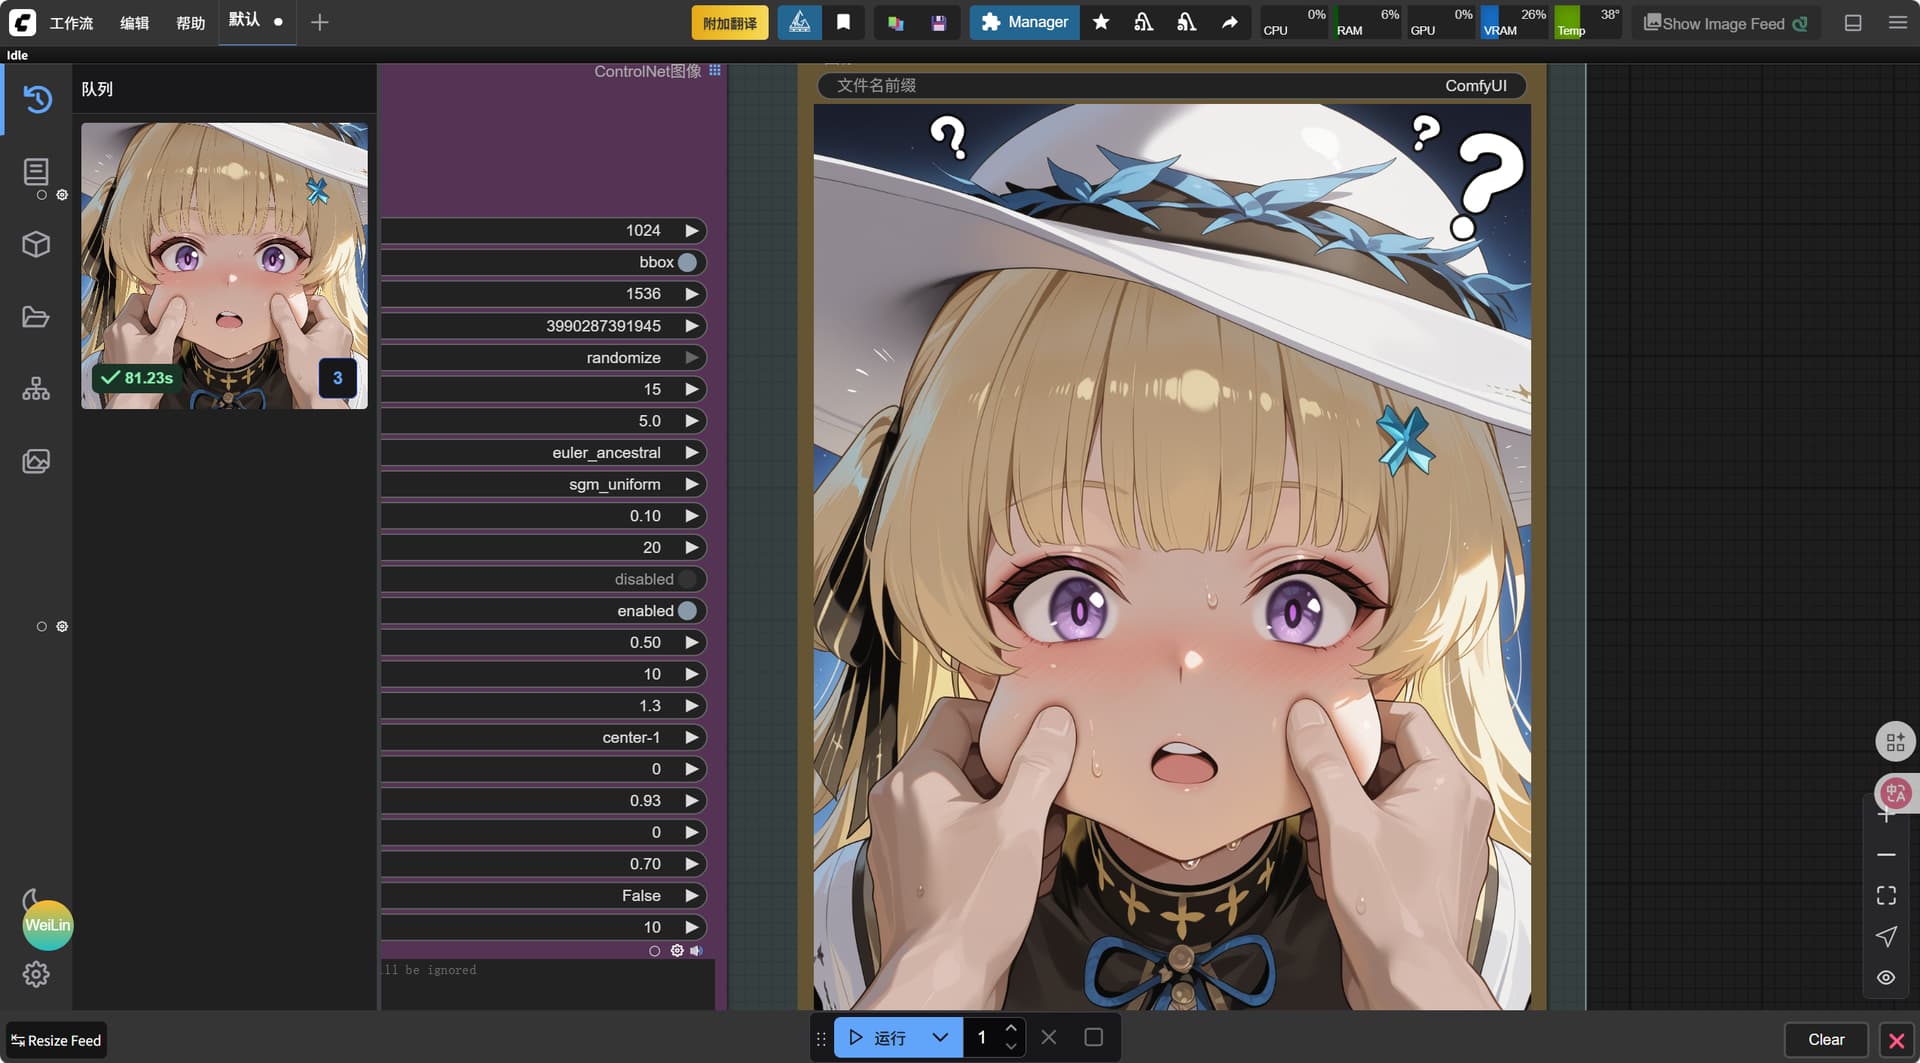Expand run options chevron dropdown
This screenshot has height=1063, width=1920.
pos(940,1037)
